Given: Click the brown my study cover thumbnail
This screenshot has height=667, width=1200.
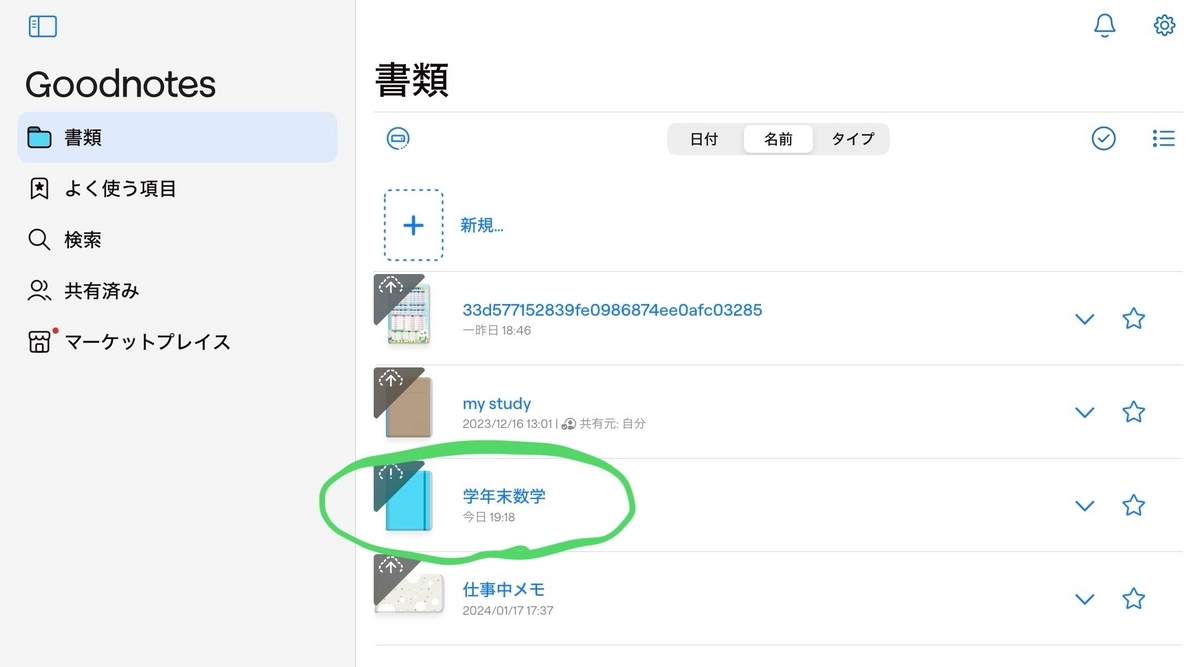Looking at the screenshot, I should (408, 407).
